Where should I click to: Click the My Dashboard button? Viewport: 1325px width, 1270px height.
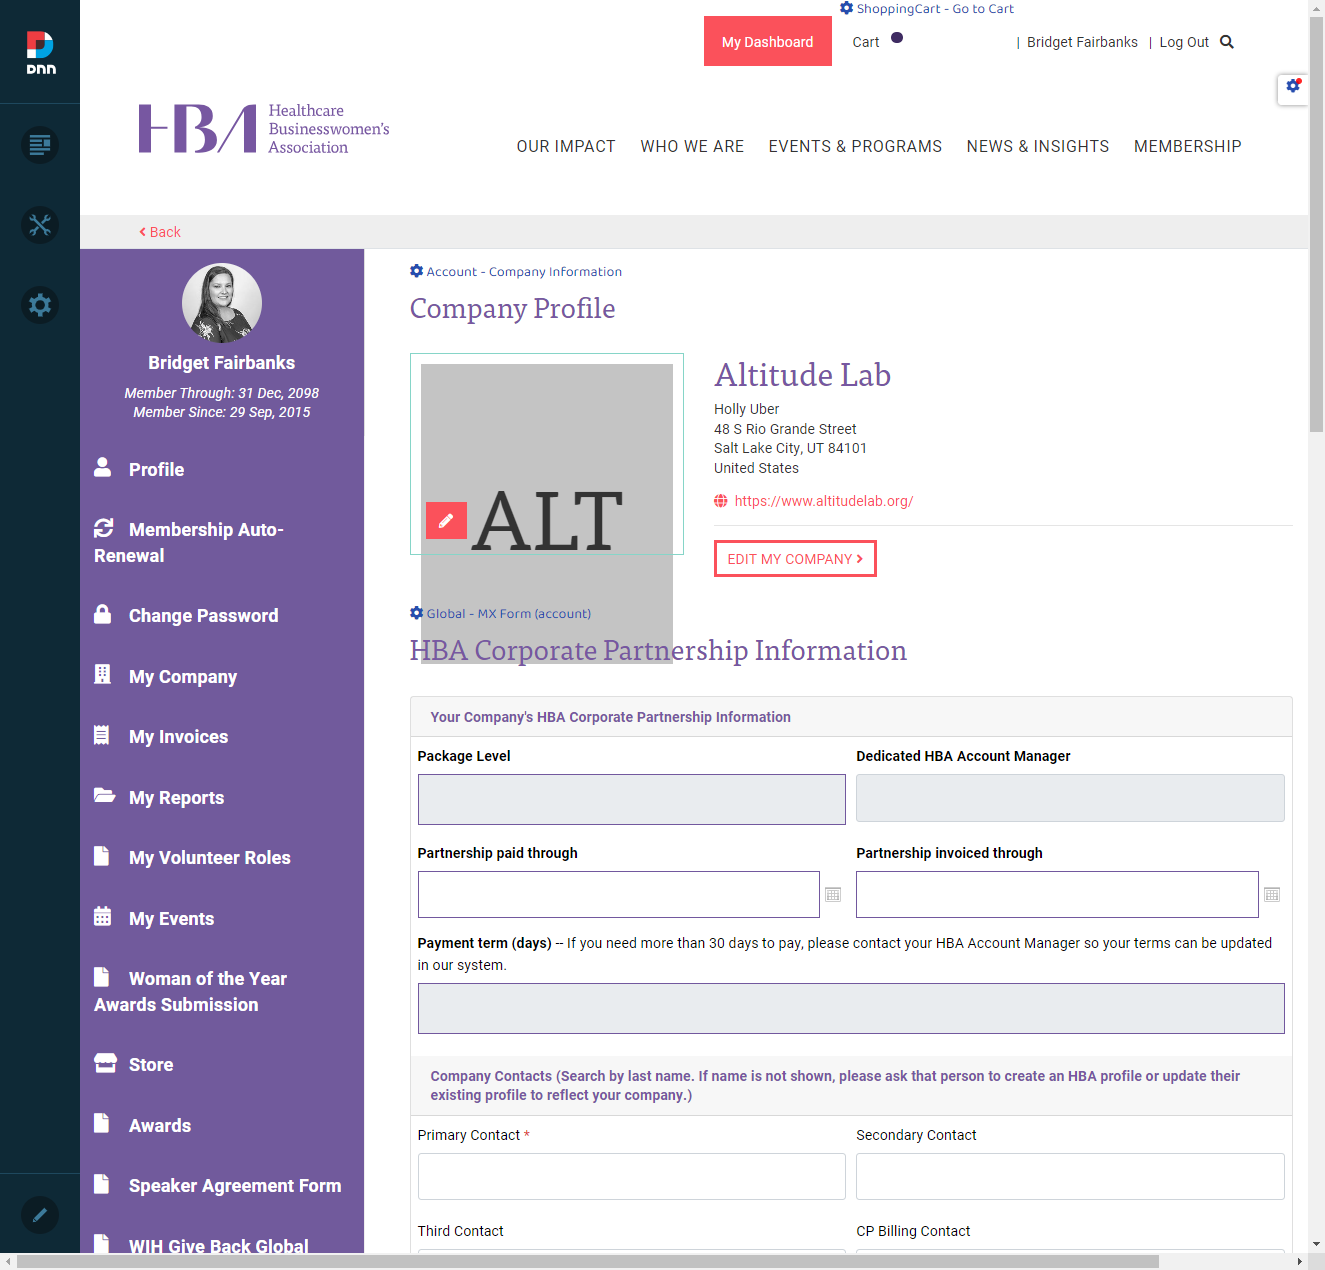pos(768,41)
